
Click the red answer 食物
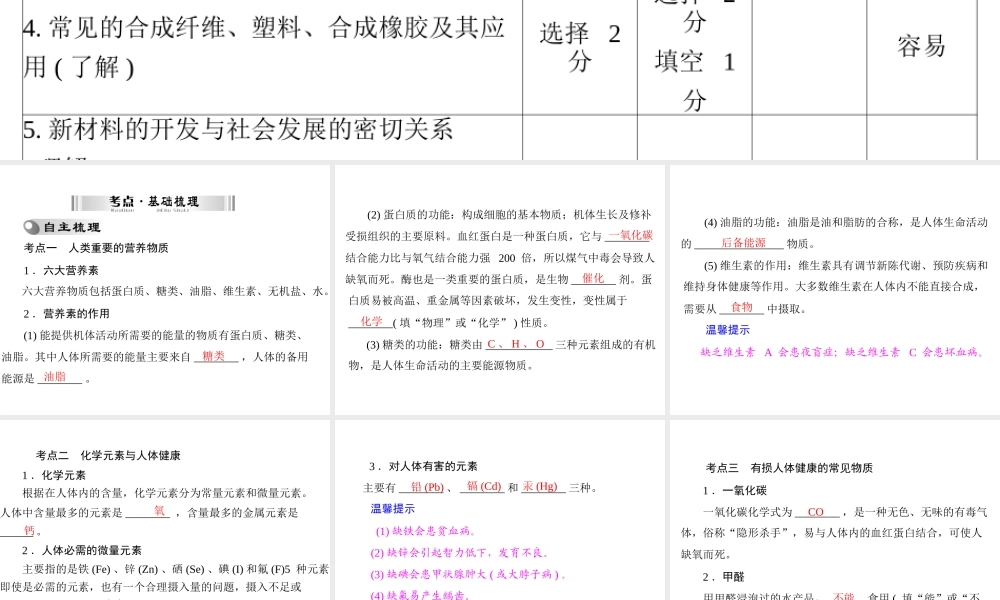(742, 308)
